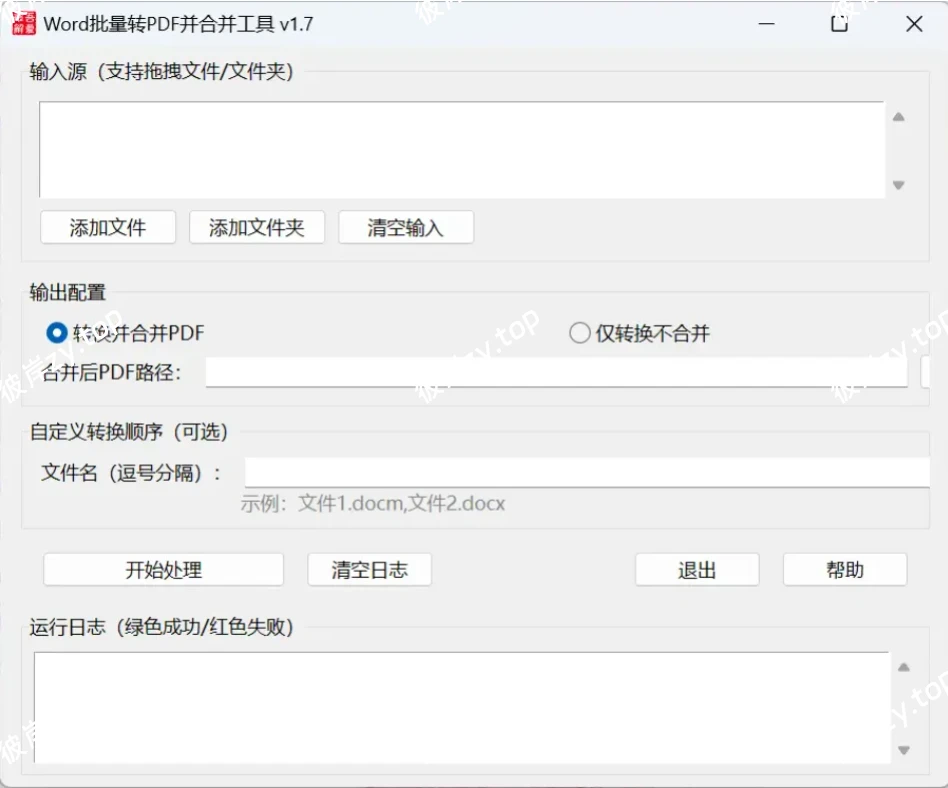Select the 转换并合并PDF radio button
The width and height of the screenshot is (948, 788).
pos(58,332)
